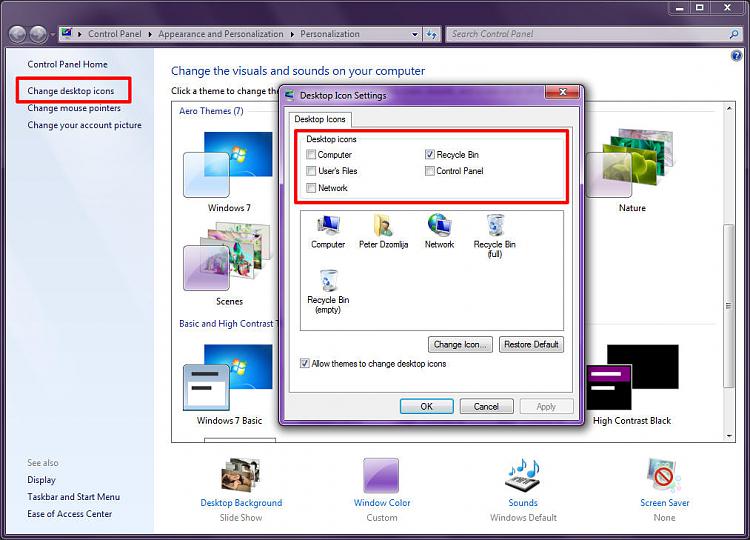This screenshot has height=540, width=750.
Task: Click the Screen Saver link text
Action: pos(664,503)
